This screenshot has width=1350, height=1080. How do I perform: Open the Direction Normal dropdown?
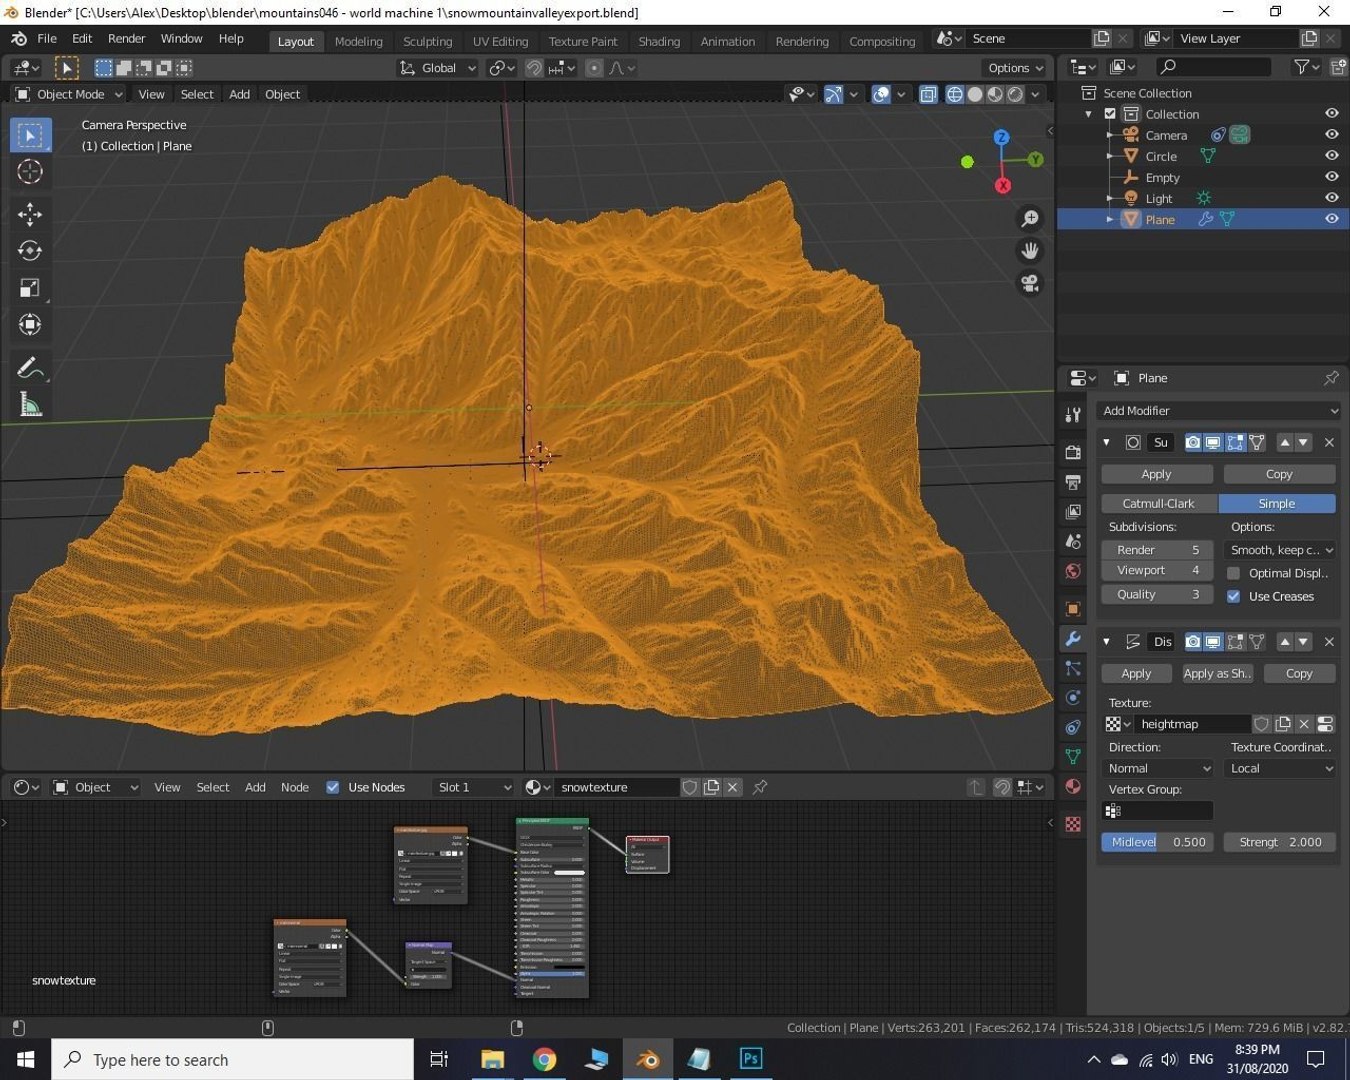tap(1158, 769)
